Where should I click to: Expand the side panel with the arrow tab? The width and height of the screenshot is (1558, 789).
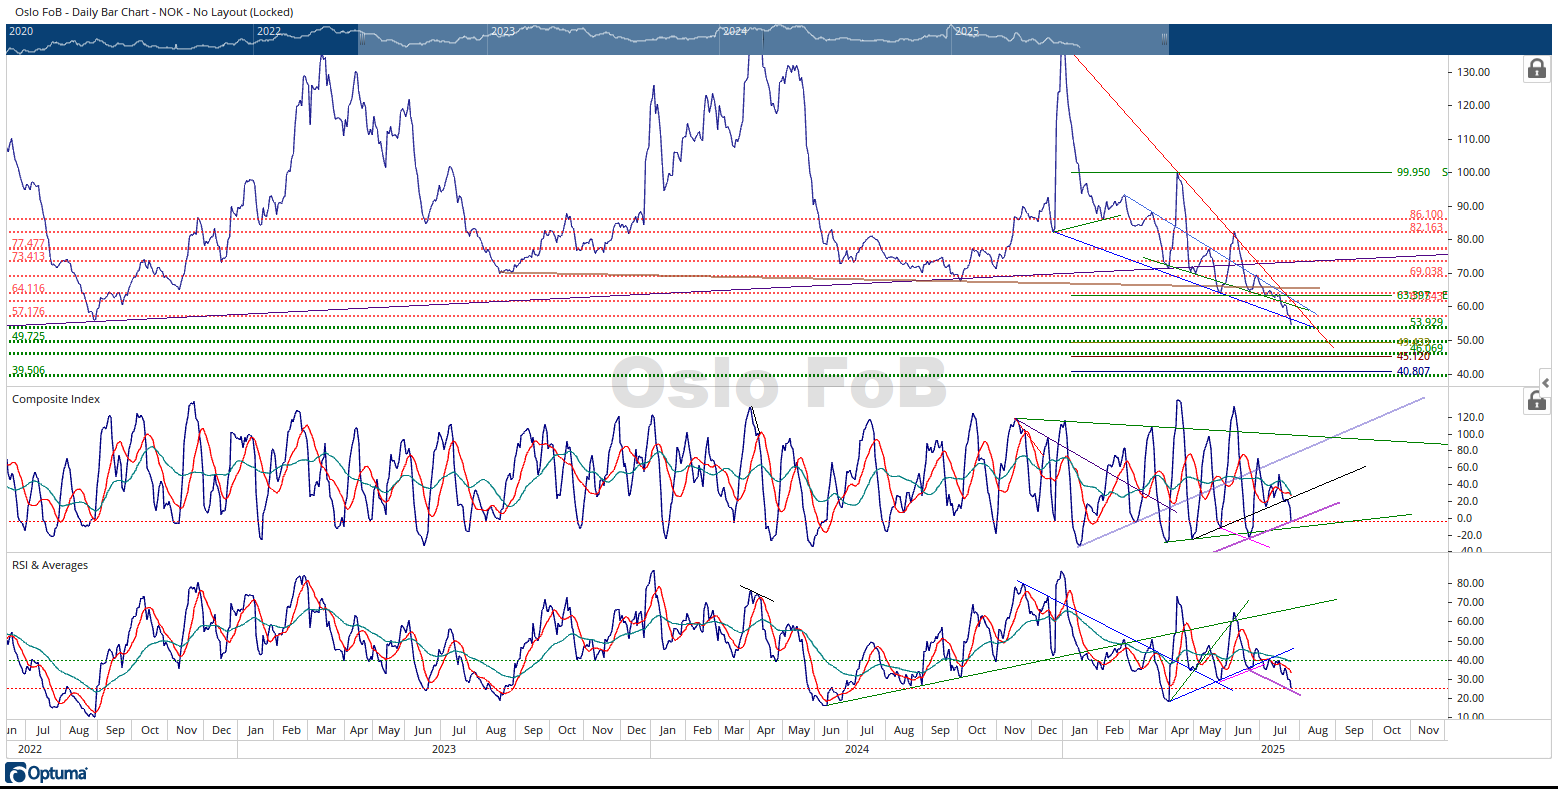coord(1545,383)
